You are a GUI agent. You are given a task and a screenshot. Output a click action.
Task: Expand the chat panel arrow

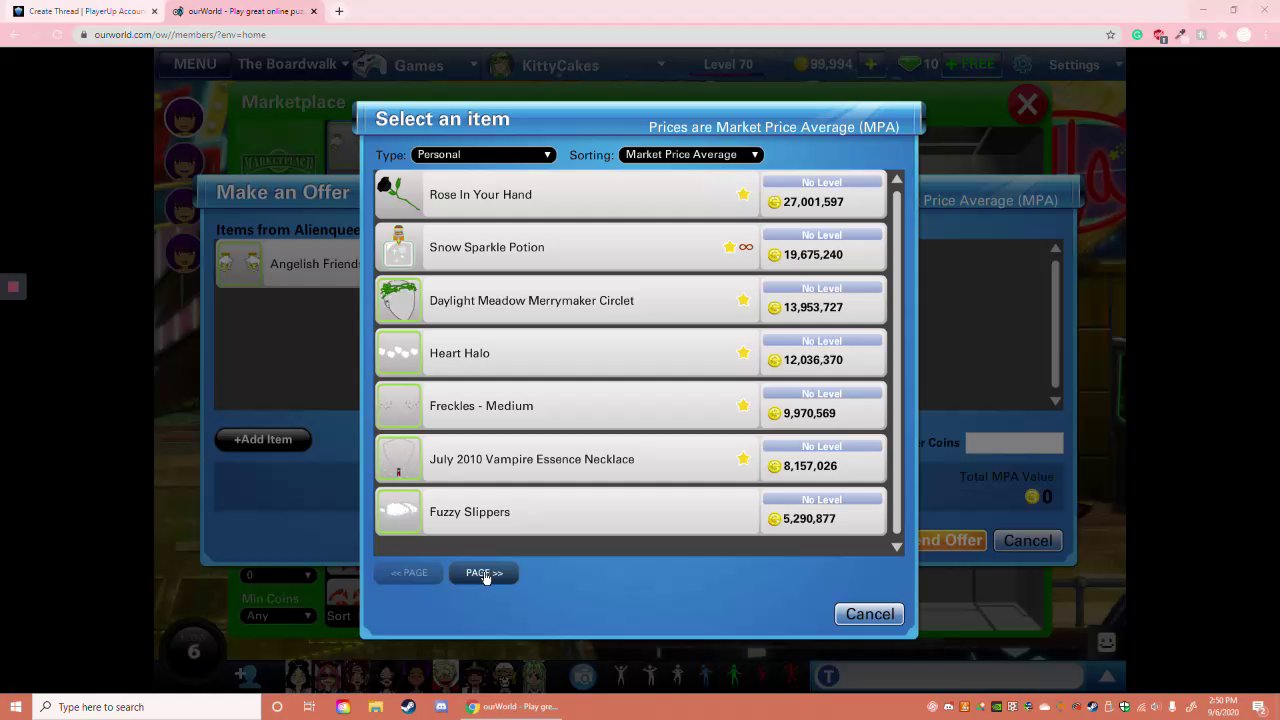(1107, 677)
